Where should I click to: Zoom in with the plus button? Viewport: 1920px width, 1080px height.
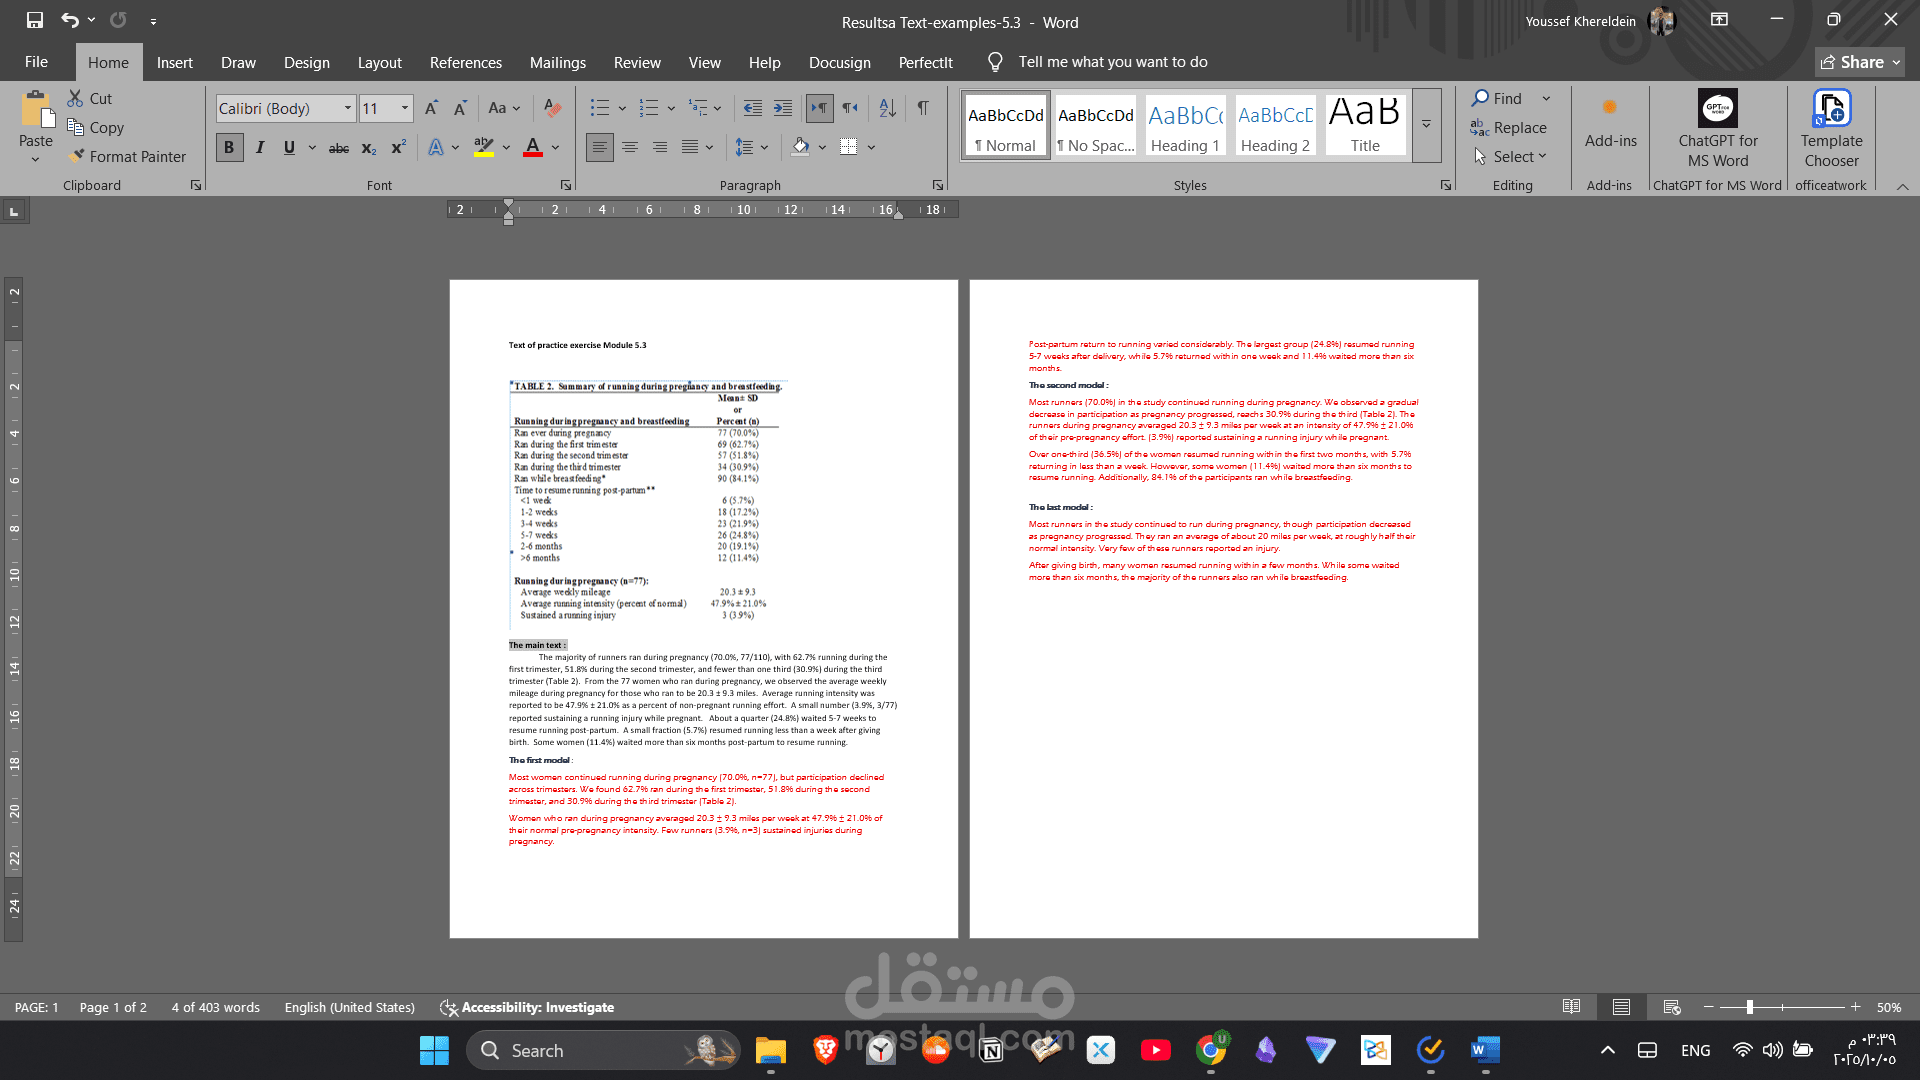[x=1855, y=1007]
